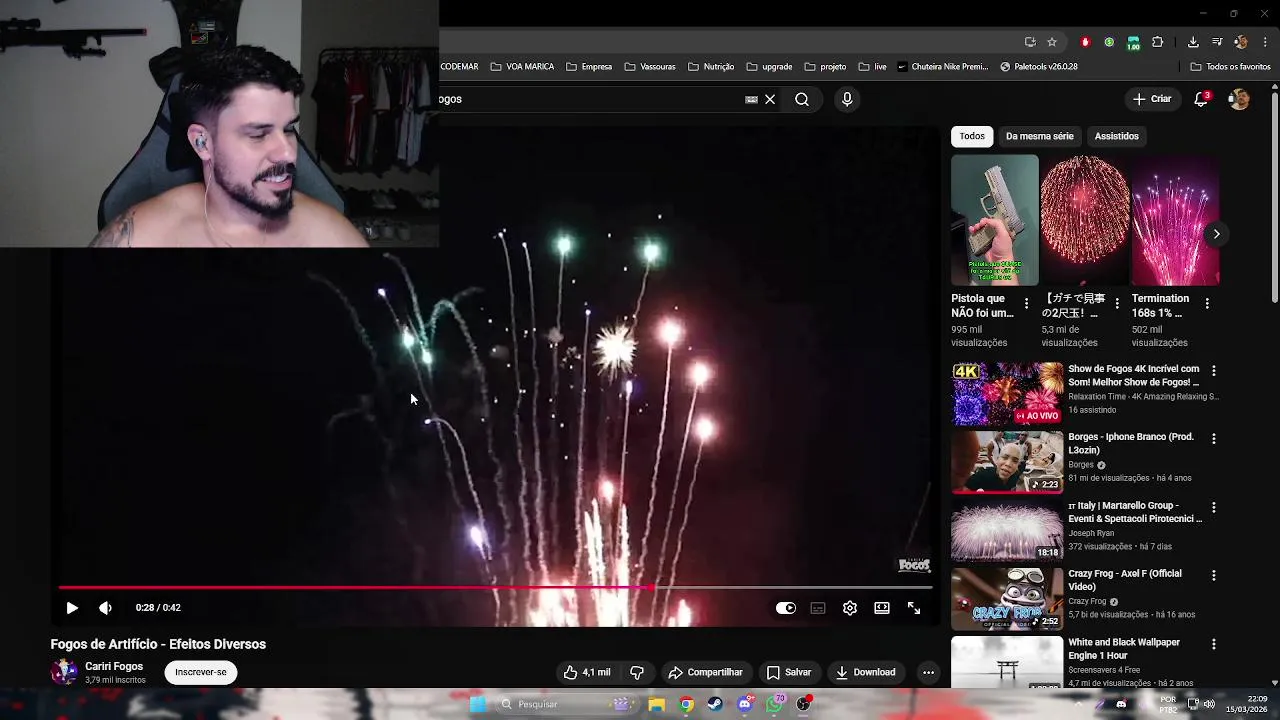
Task: Open the Pistola que NÃO foi short thumbnail
Action: [x=995, y=220]
